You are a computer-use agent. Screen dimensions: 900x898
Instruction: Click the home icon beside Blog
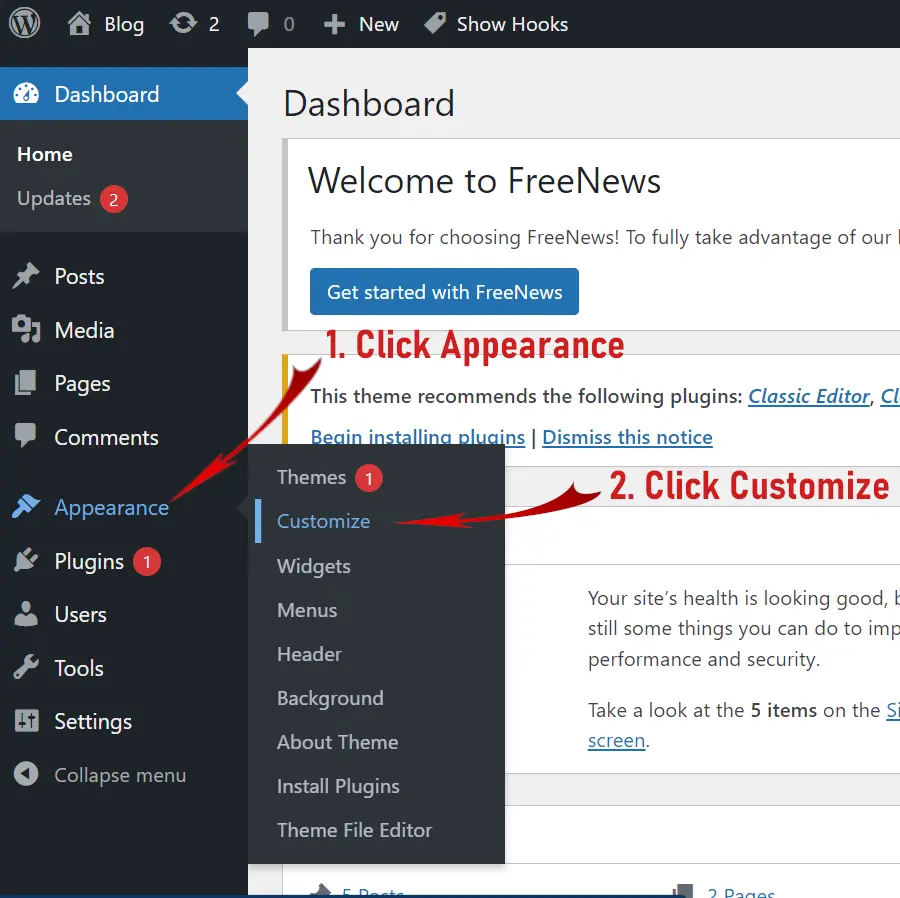click(79, 24)
